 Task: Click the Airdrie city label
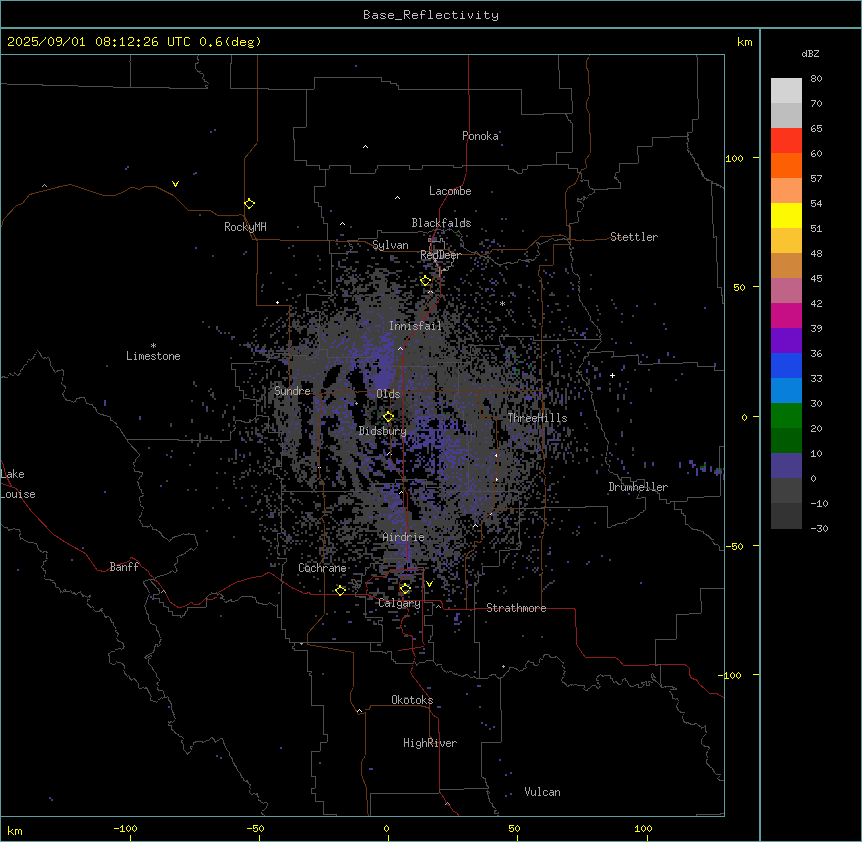tap(403, 537)
